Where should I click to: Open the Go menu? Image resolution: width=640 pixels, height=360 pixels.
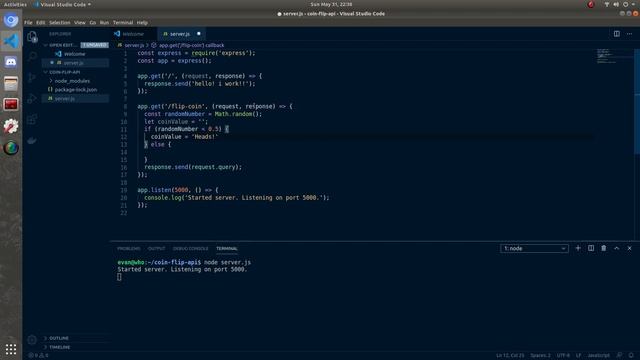tap(93, 22)
